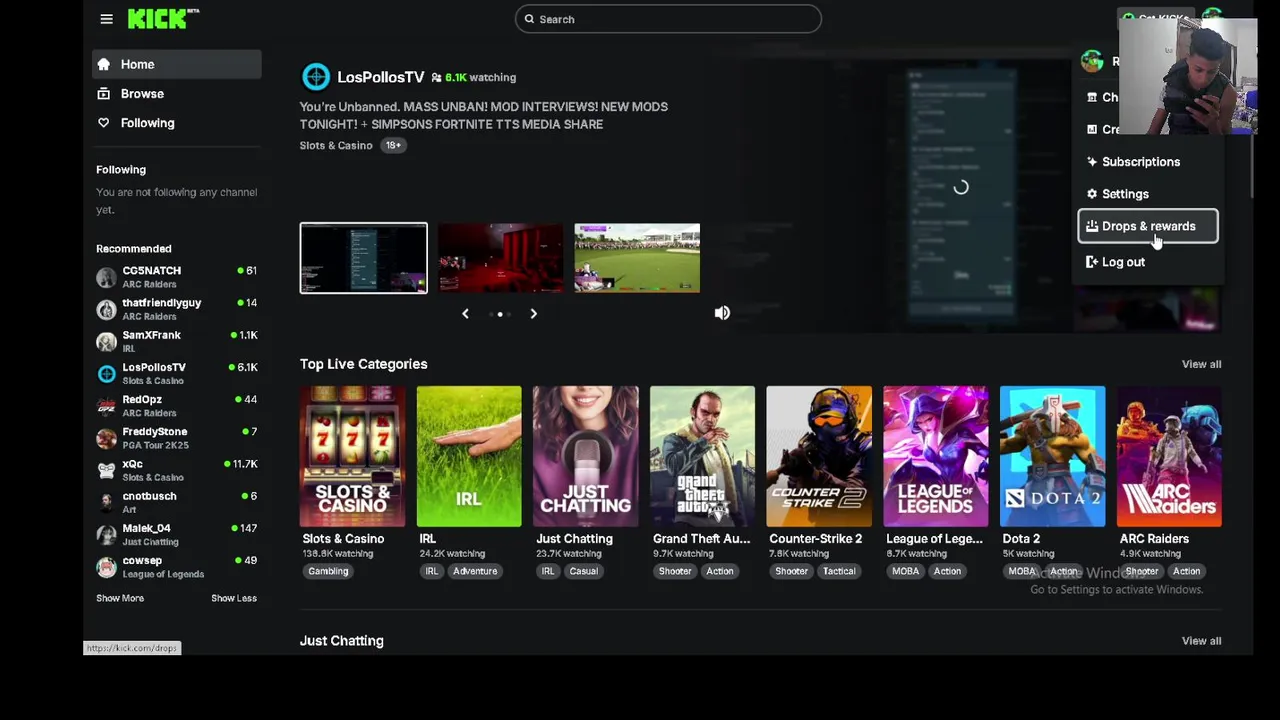1280x720 pixels.
Task: Open recommended channel xQc
Action: [177, 470]
